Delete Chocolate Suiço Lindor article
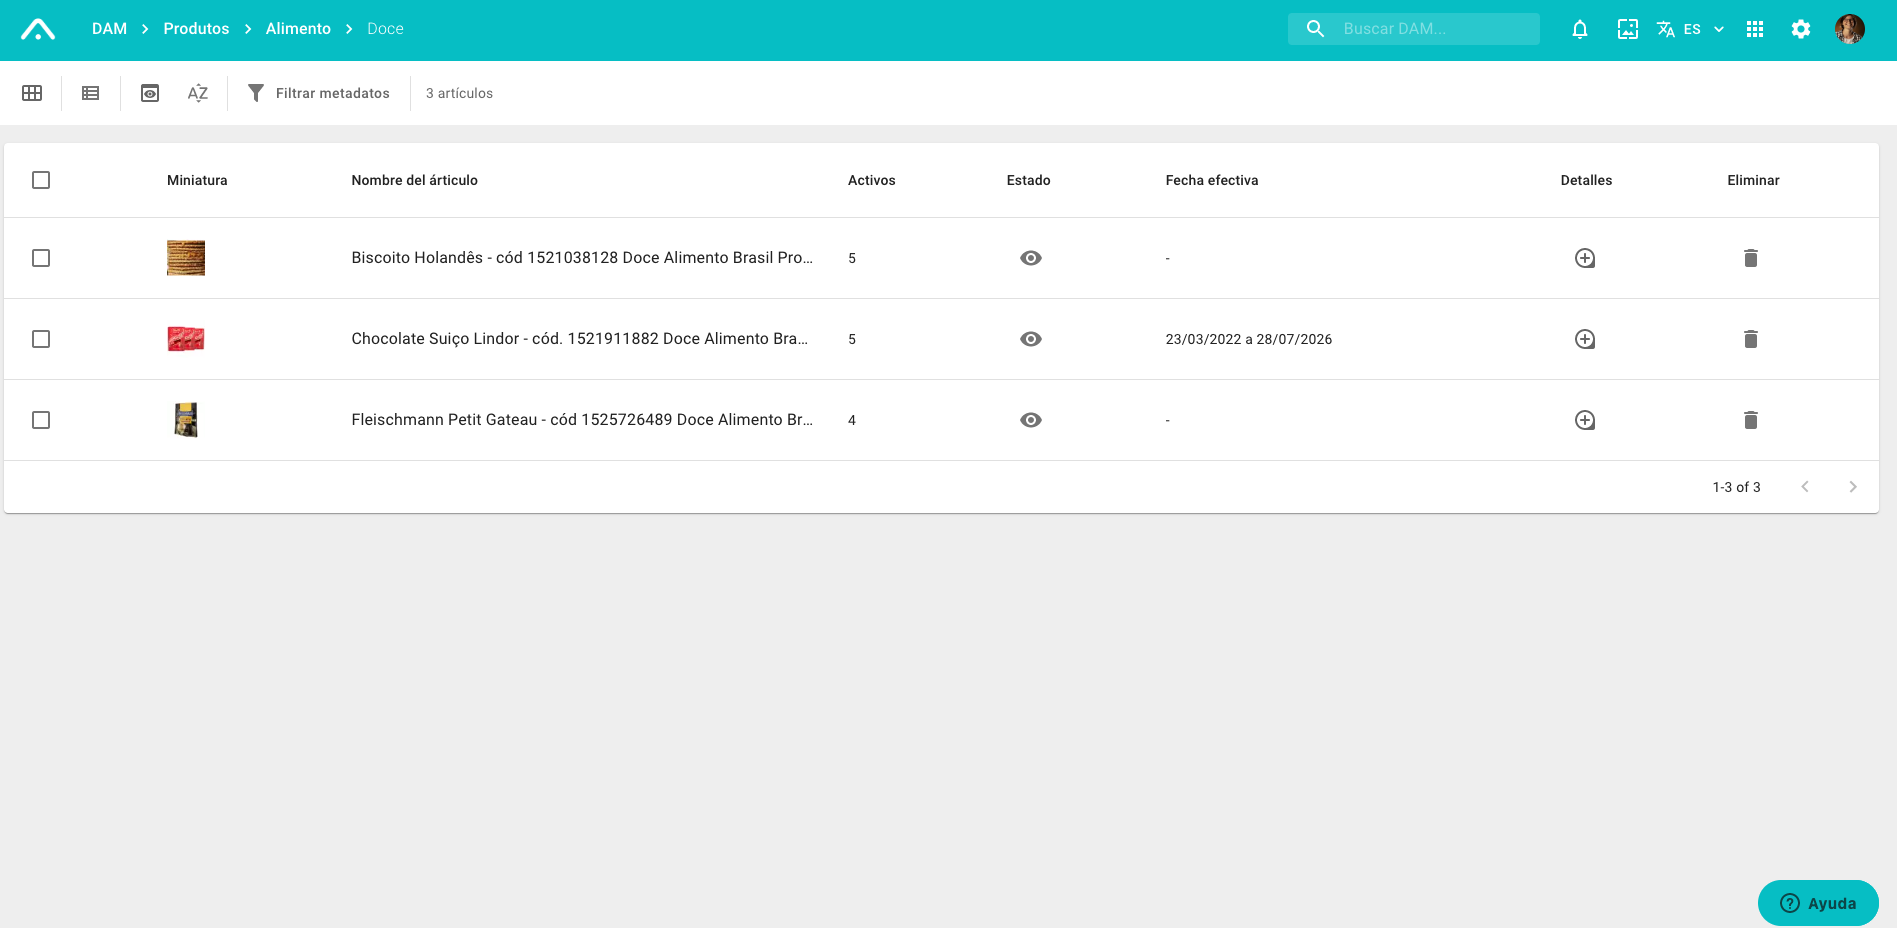 (1751, 339)
